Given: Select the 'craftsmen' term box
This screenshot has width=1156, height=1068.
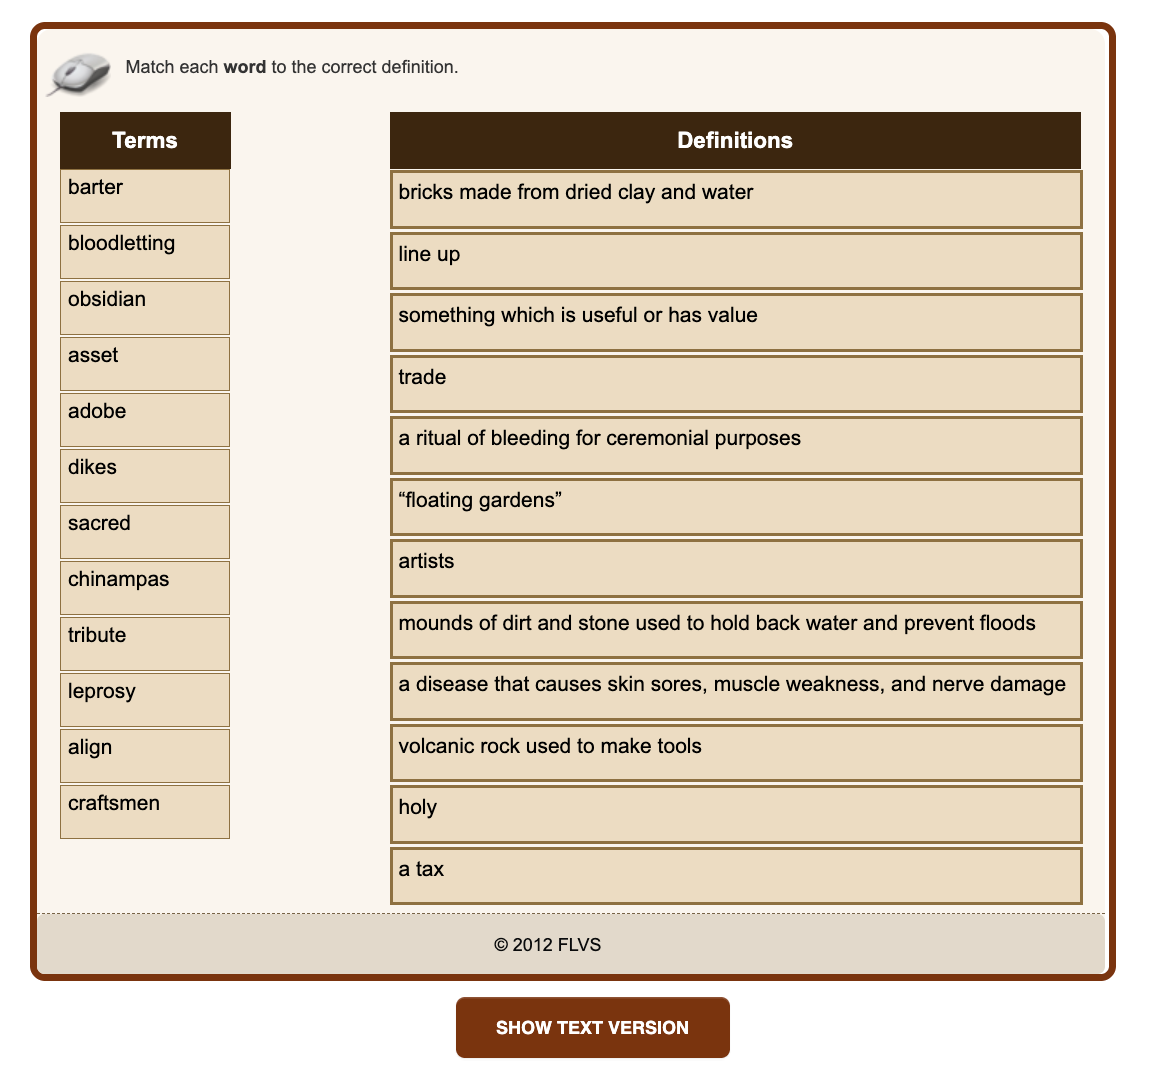Looking at the screenshot, I should [x=145, y=812].
